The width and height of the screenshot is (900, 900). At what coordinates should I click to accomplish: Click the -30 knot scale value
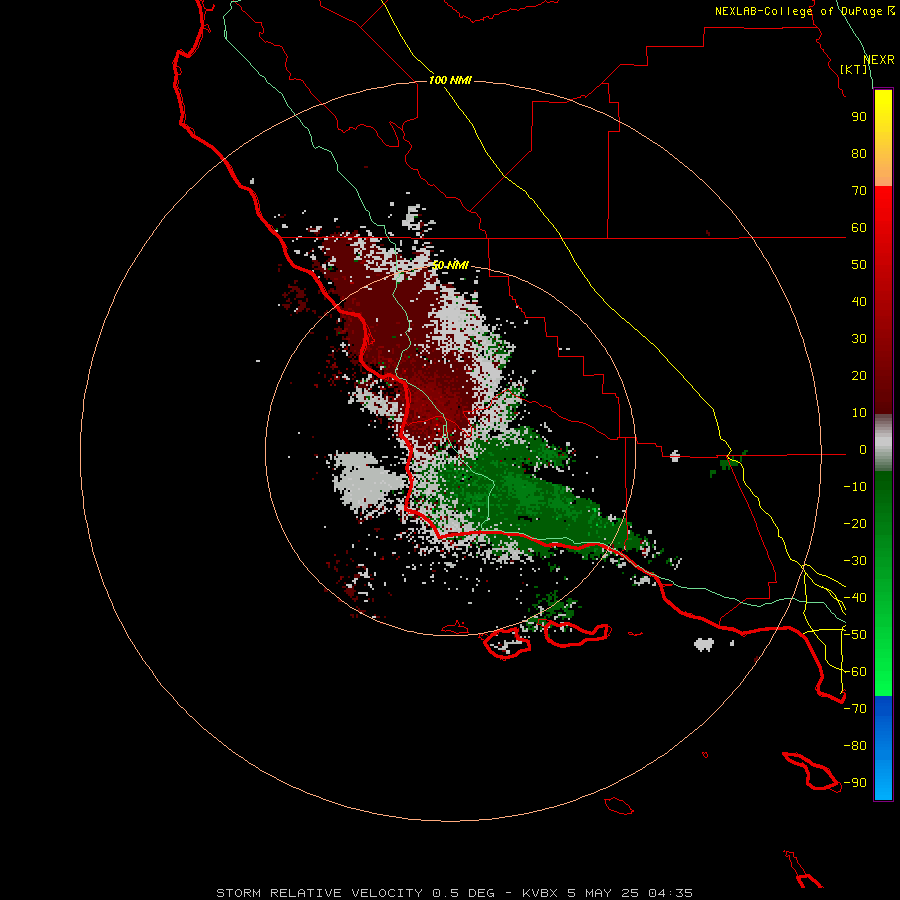coord(855,561)
